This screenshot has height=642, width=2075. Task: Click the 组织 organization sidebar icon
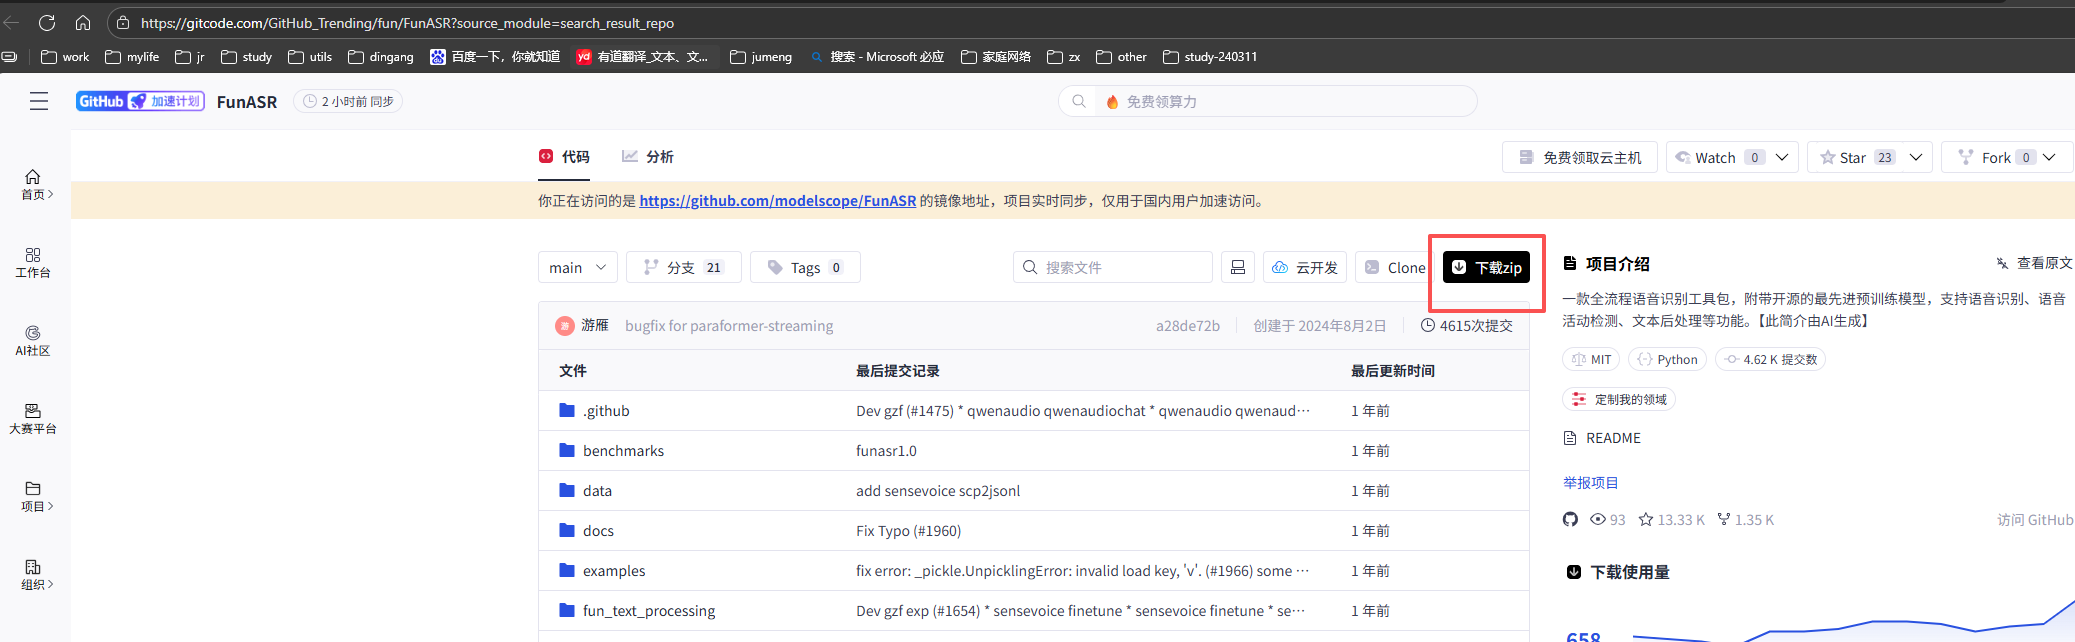(33, 574)
